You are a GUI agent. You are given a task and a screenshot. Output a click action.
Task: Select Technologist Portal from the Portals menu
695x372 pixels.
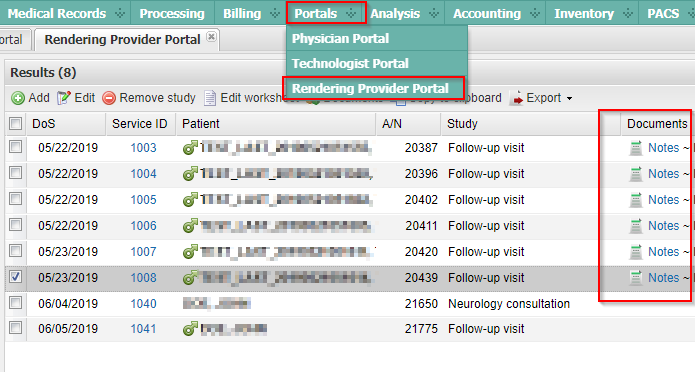(350, 63)
